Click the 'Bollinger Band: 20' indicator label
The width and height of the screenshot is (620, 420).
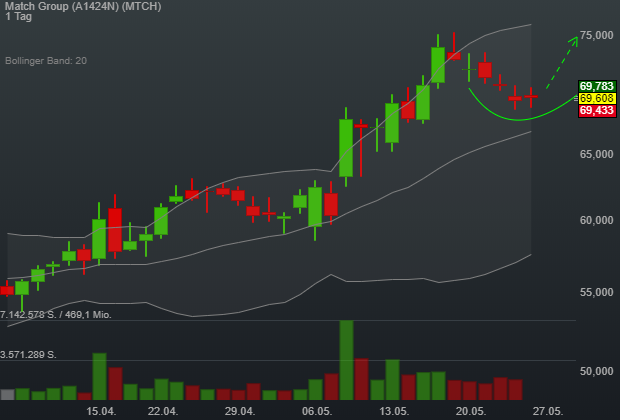[x=46, y=61]
